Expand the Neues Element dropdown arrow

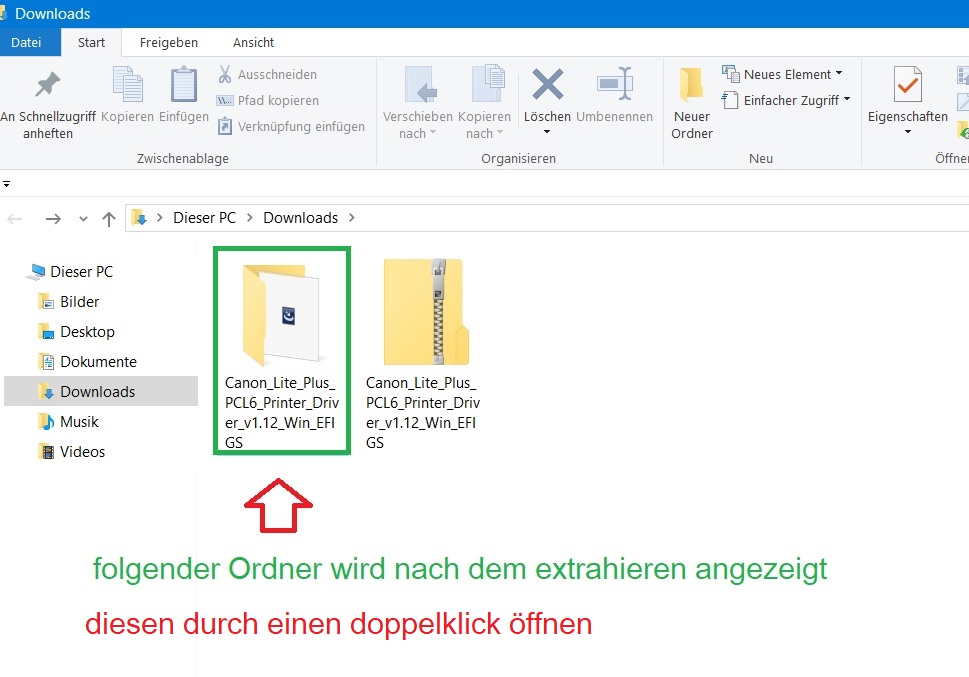(839, 73)
